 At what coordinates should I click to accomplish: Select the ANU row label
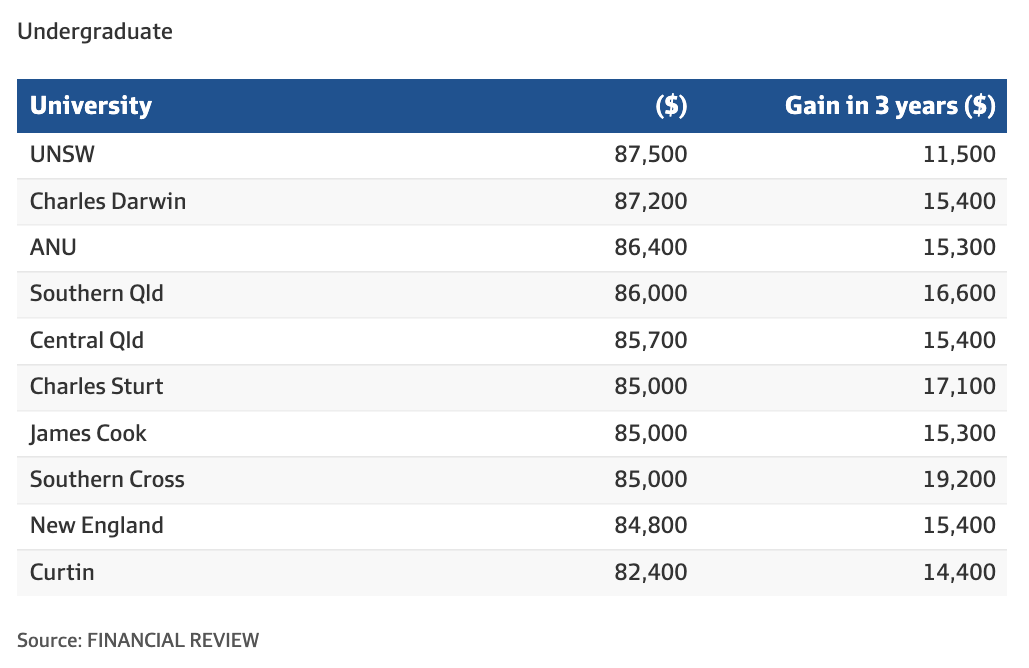click(x=53, y=247)
